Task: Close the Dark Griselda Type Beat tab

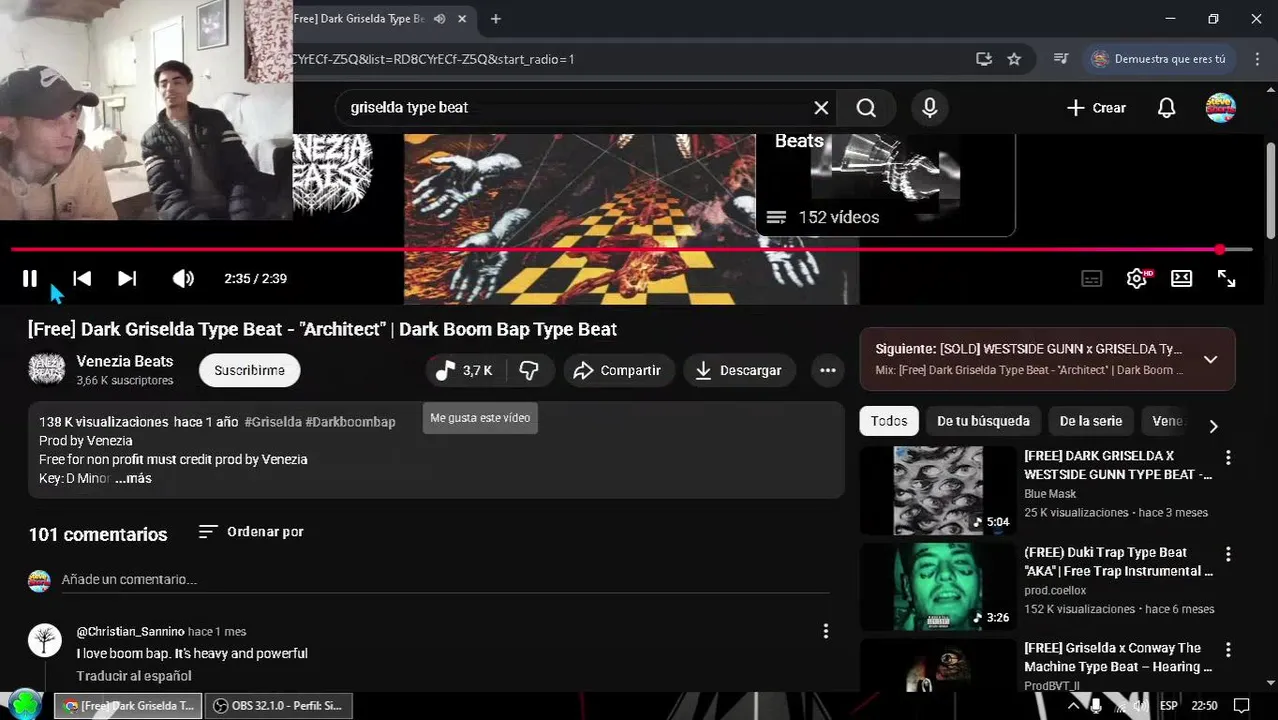Action: [x=462, y=19]
